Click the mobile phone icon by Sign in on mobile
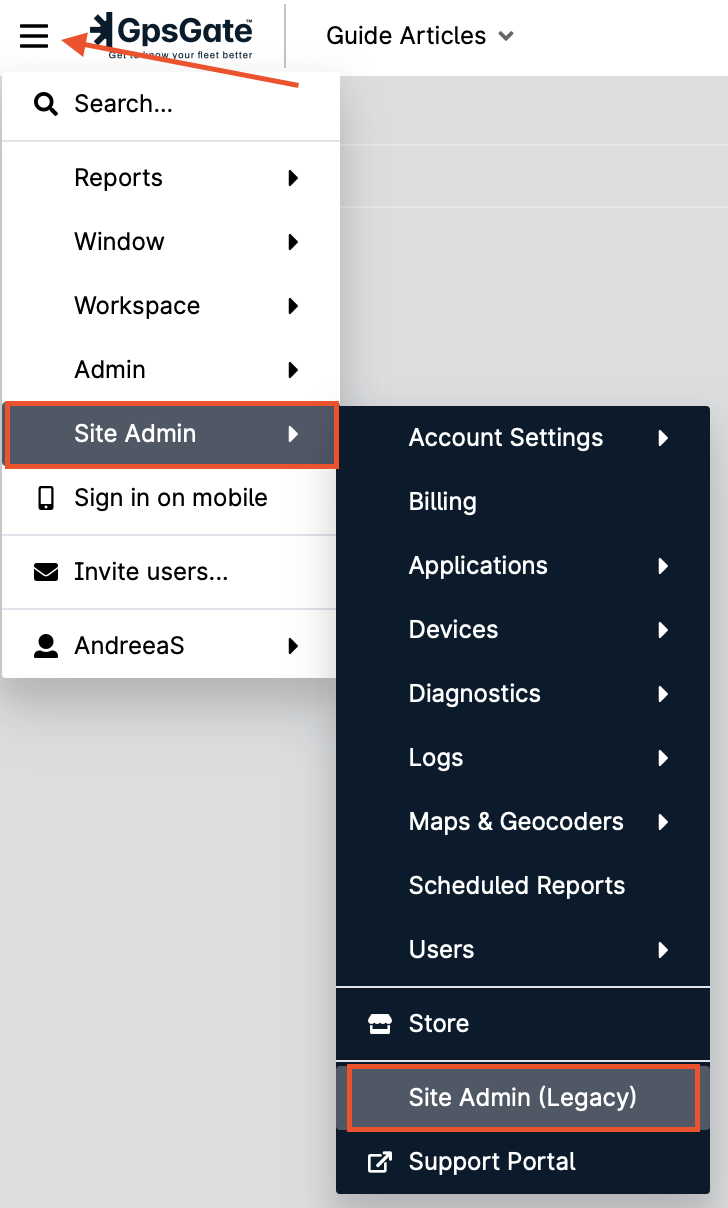The width and height of the screenshot is (728, 1208). (x=46, y=498)
